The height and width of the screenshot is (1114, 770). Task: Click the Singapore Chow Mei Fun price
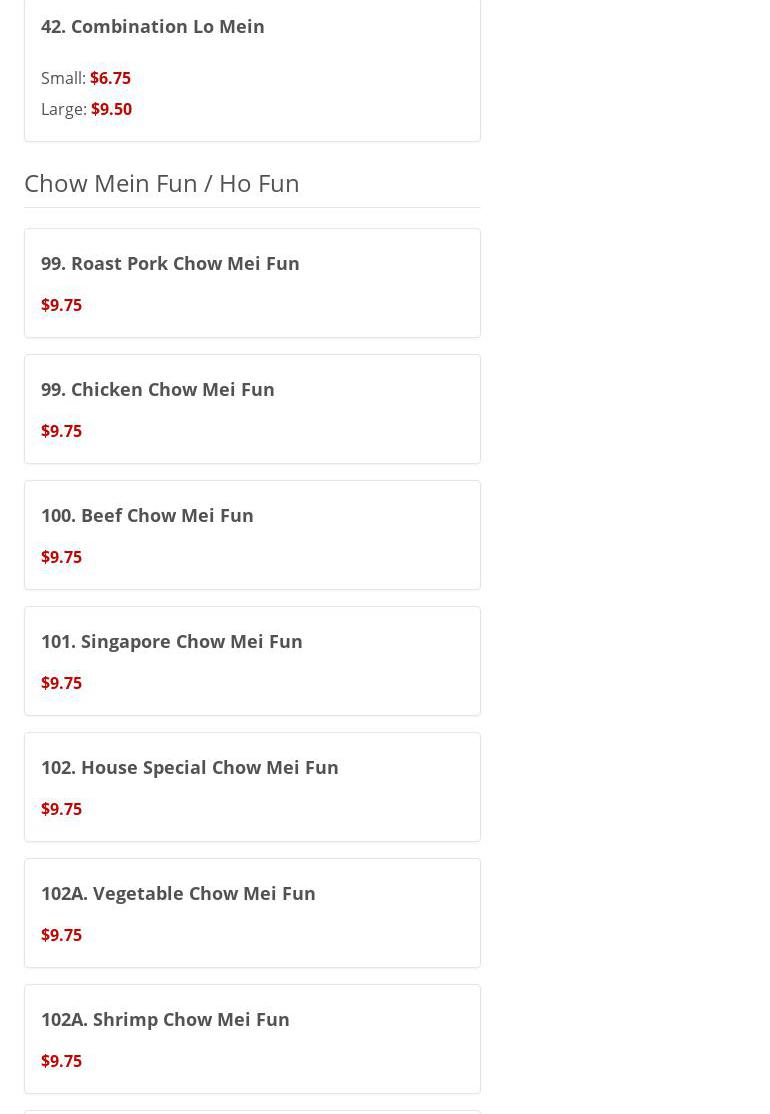(61, 683)
